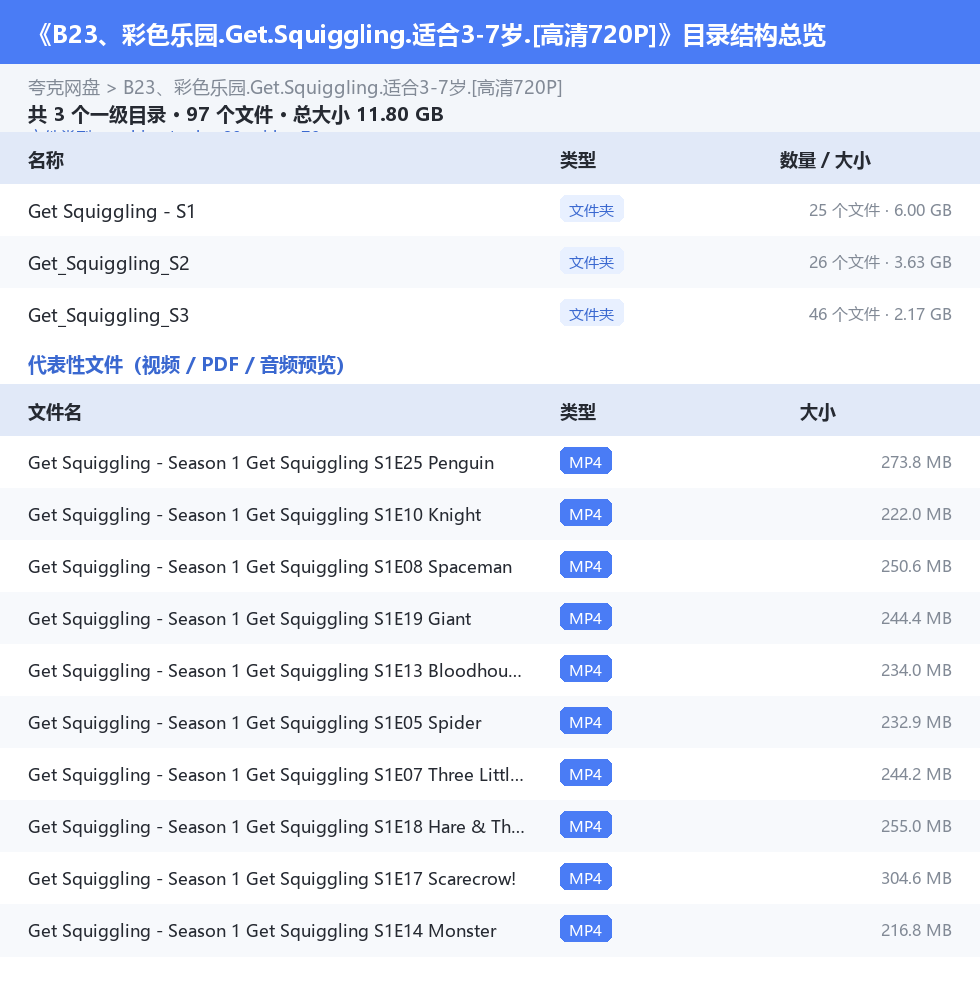Viewport: 980px width, 988px height.
Task: Click the 244.2 MB size value
Action: tap(916, 774)
